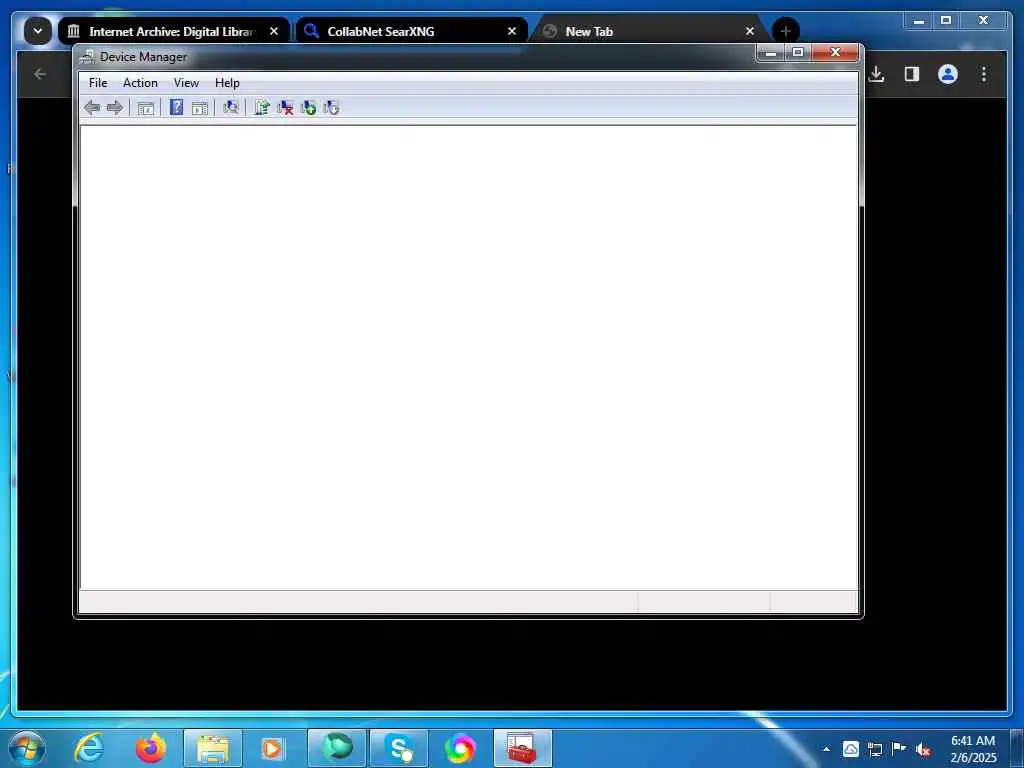Launch Internet Explorer from the taskbar

click(89, 748)
